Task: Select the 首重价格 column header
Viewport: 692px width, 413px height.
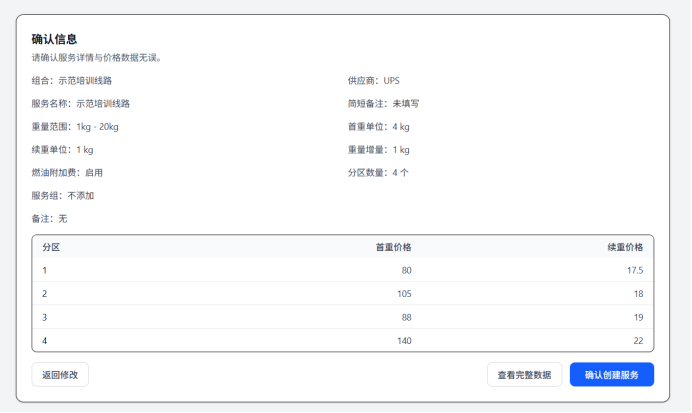Action: click(392, 247)
